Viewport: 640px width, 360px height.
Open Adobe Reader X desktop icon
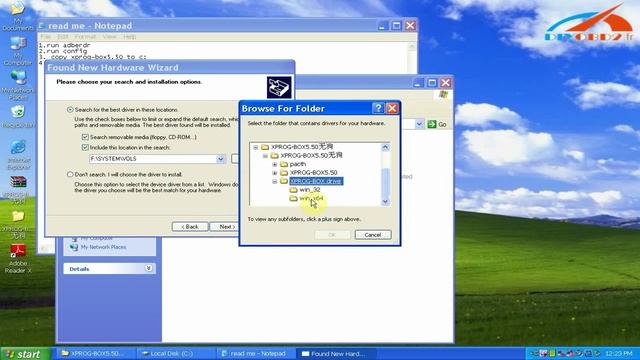(x=18, y=259)
